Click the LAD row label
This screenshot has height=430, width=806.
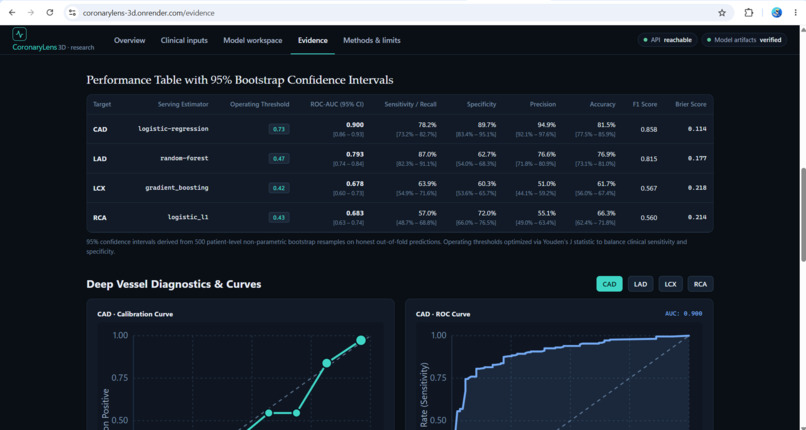pos(100,159)
